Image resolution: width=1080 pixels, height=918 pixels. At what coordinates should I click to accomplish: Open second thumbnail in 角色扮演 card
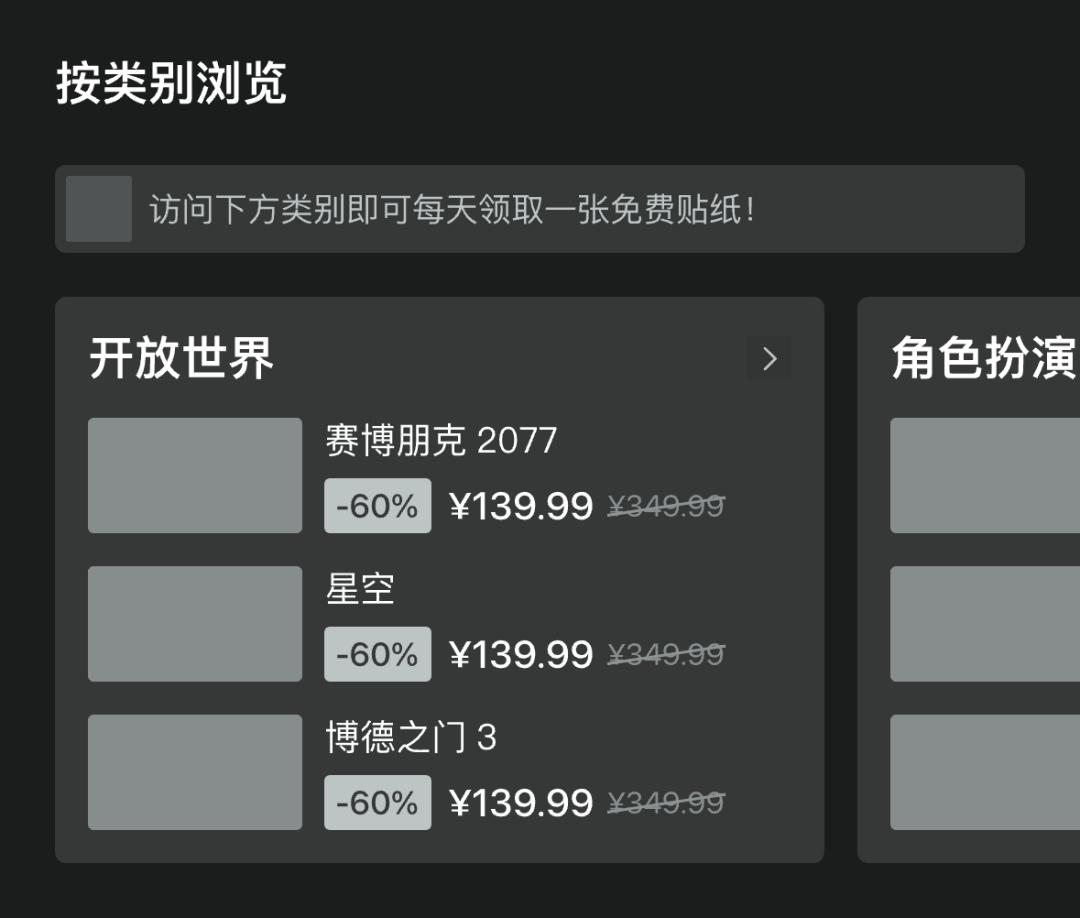[x=985, y=623]
